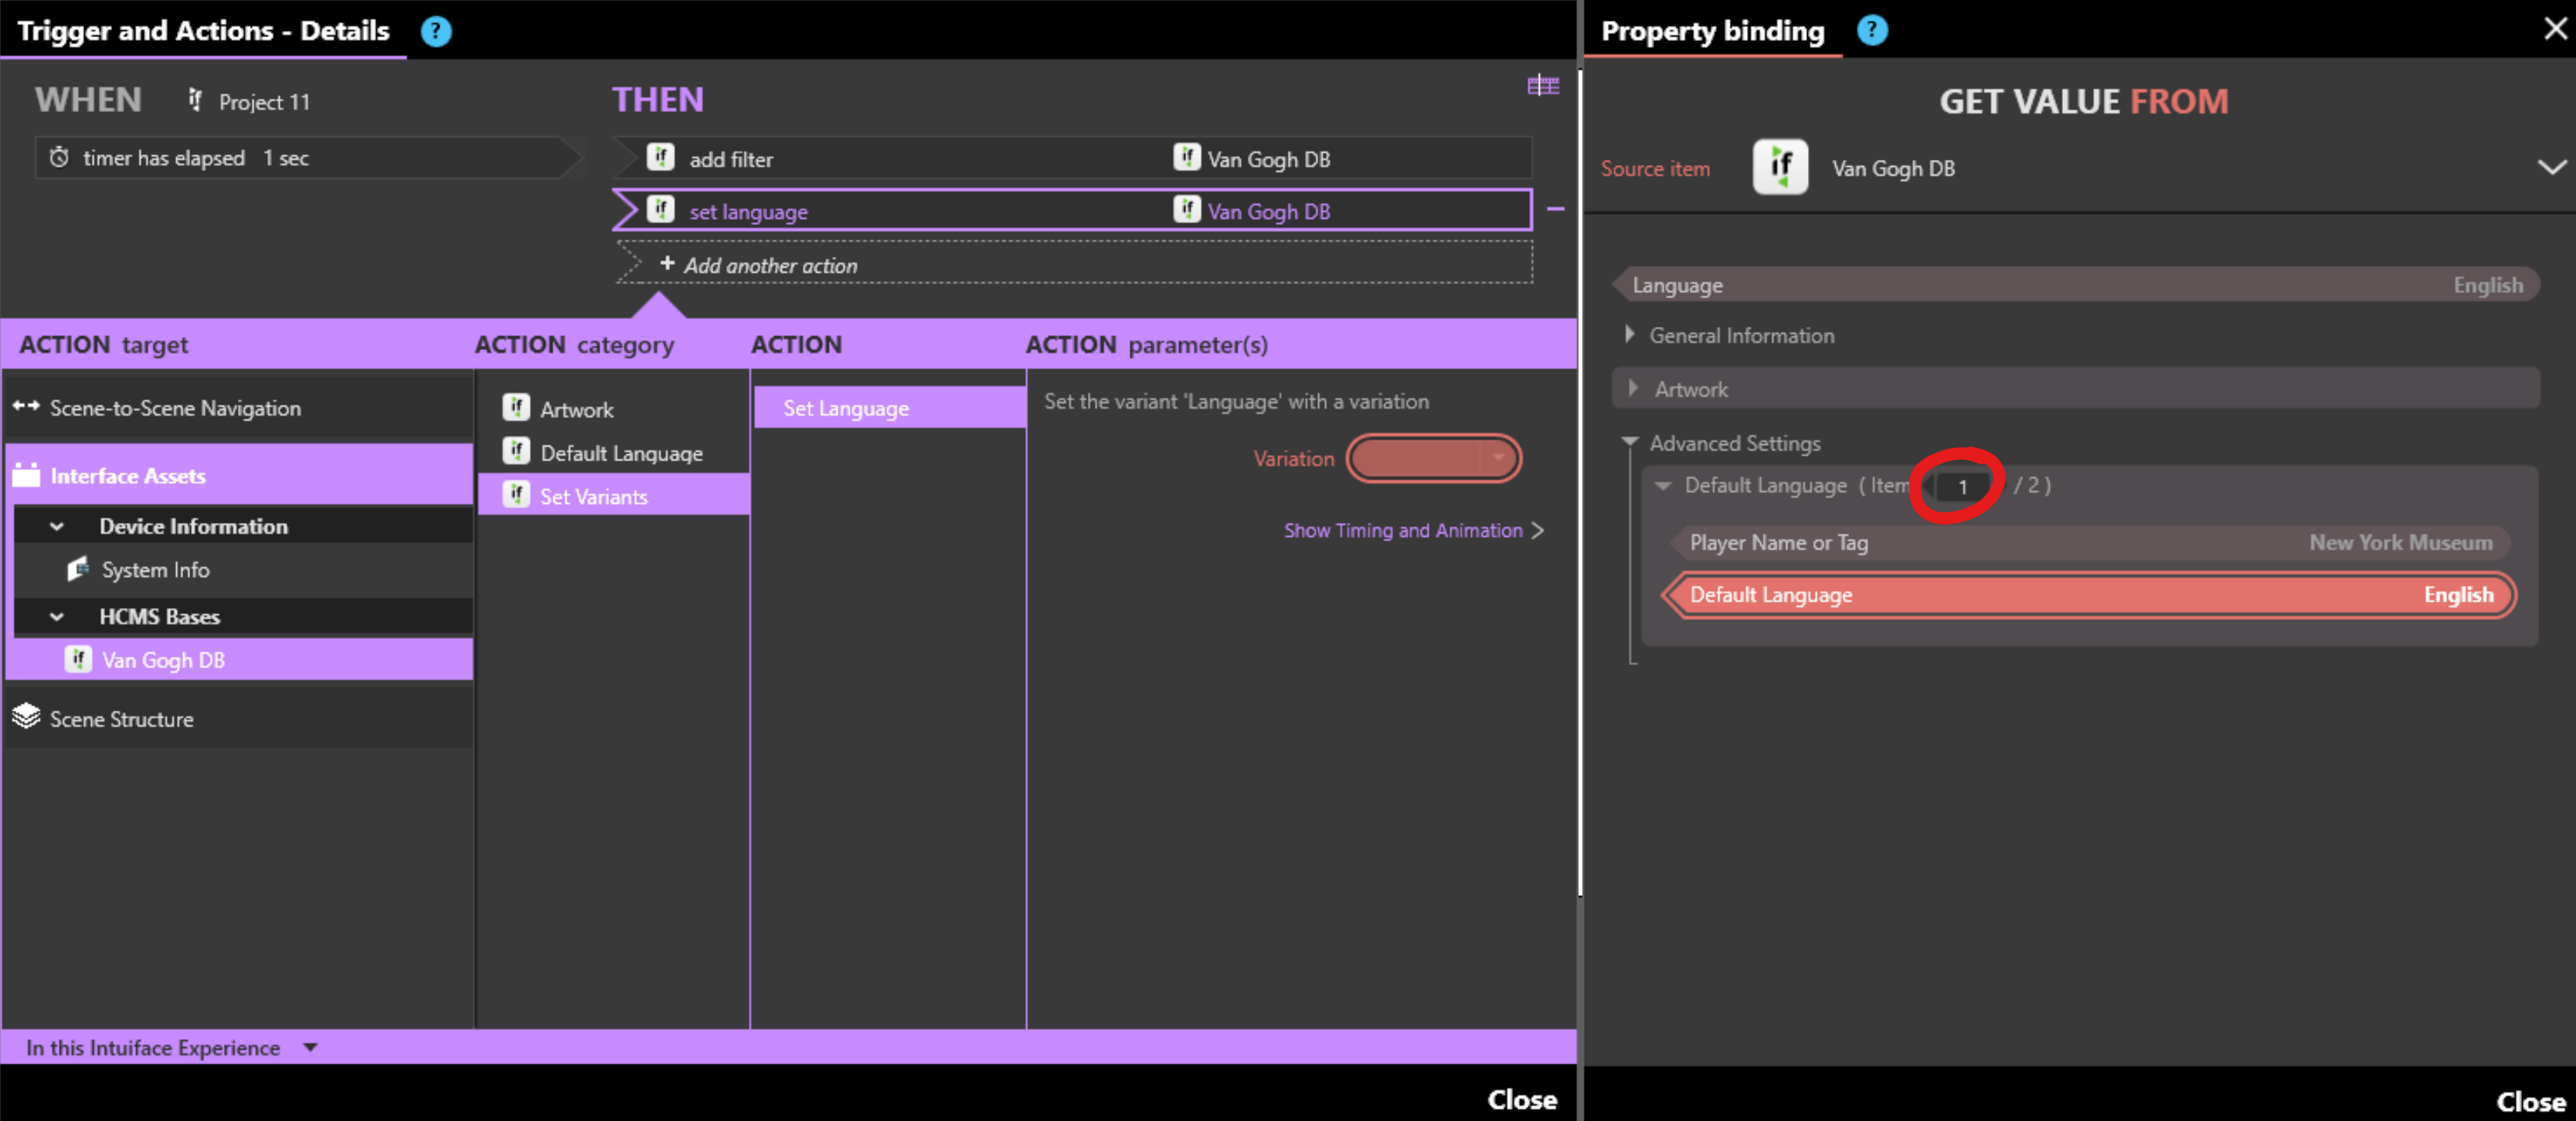The image size is (2576, 1121).
Task: Click Add another action
Action: [1075, 264]
